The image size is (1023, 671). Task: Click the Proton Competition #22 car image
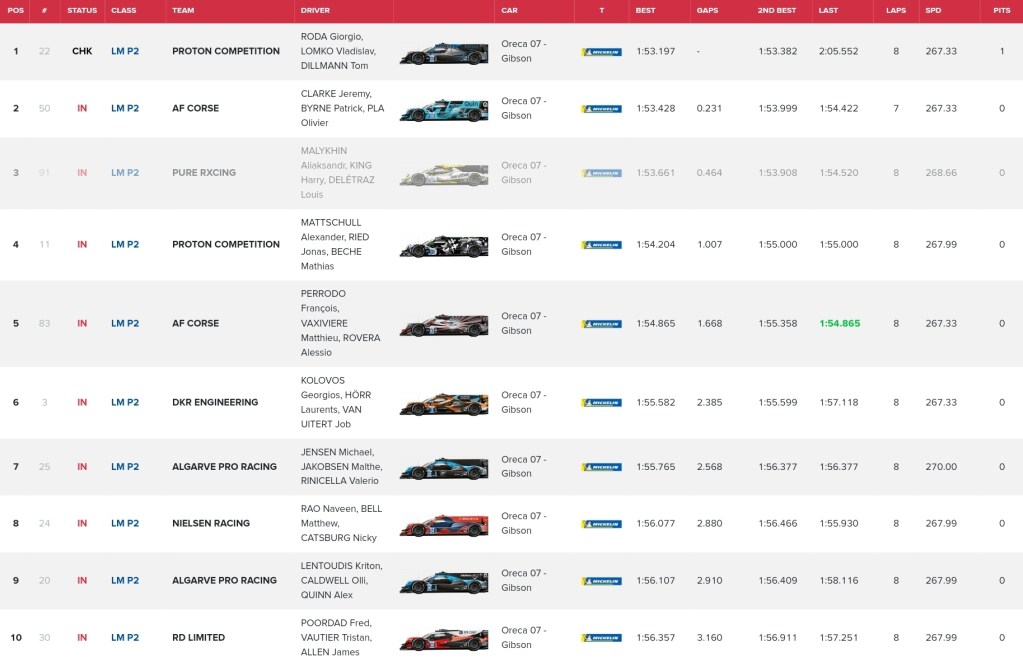point(444,53)
